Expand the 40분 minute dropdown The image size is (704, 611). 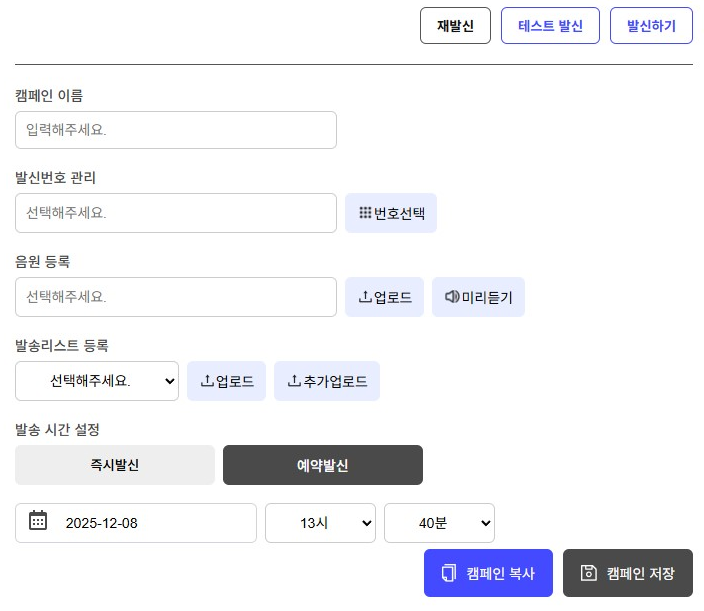[439, 523]
